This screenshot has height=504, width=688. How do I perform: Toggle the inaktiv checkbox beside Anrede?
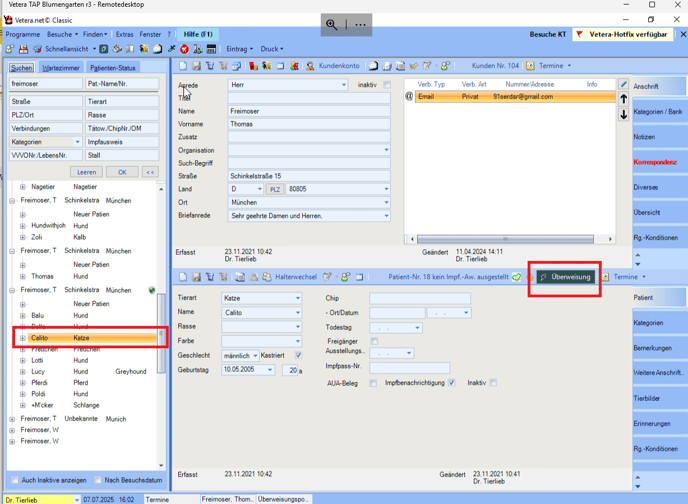click(x=387, y=85)
